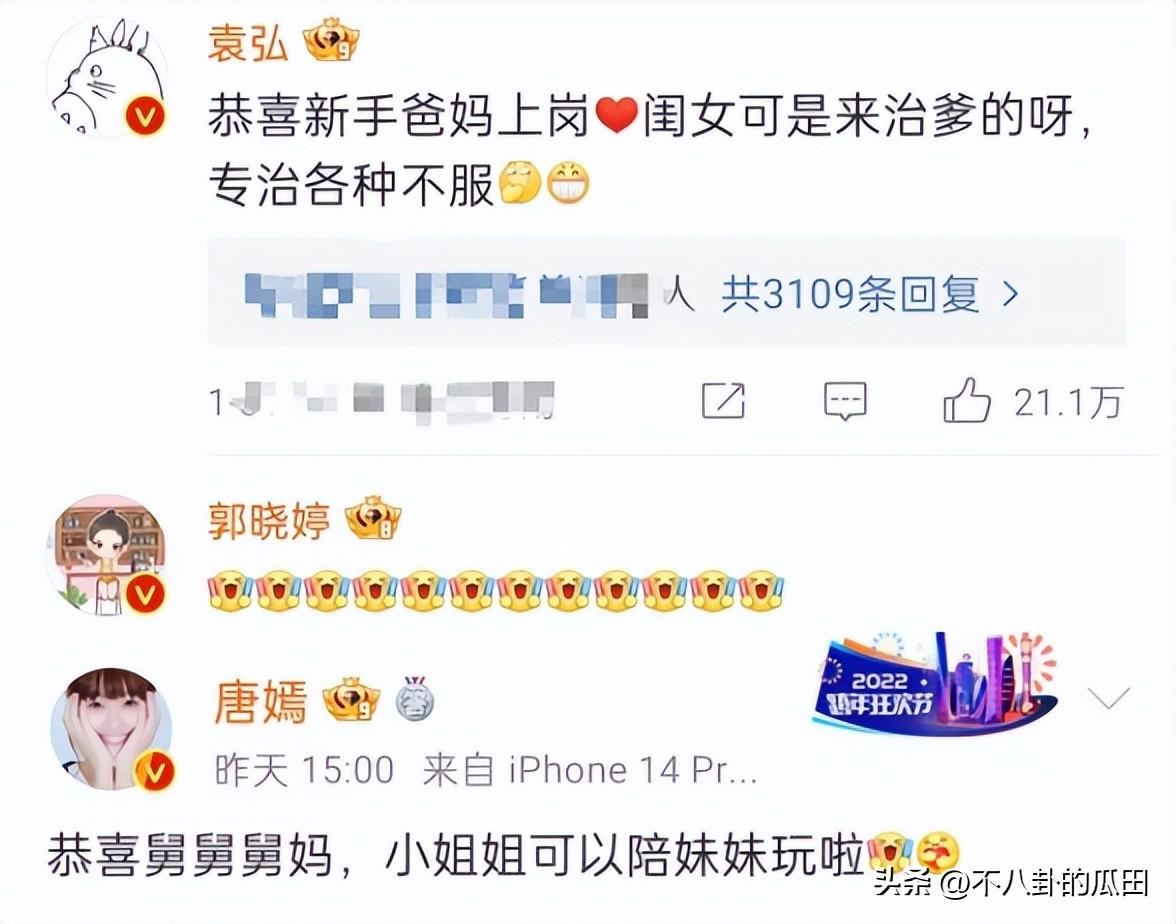This screenshot has height=924, width=1176.
Task: Tap the comment reply icon beside 21.1万
Action: click(845, 400)
